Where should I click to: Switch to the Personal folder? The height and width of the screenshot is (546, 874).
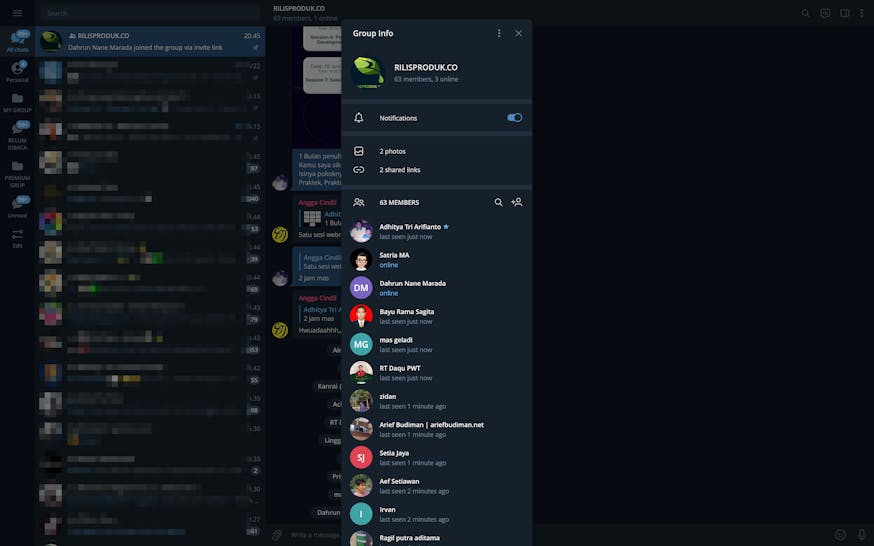pos(17,72)
